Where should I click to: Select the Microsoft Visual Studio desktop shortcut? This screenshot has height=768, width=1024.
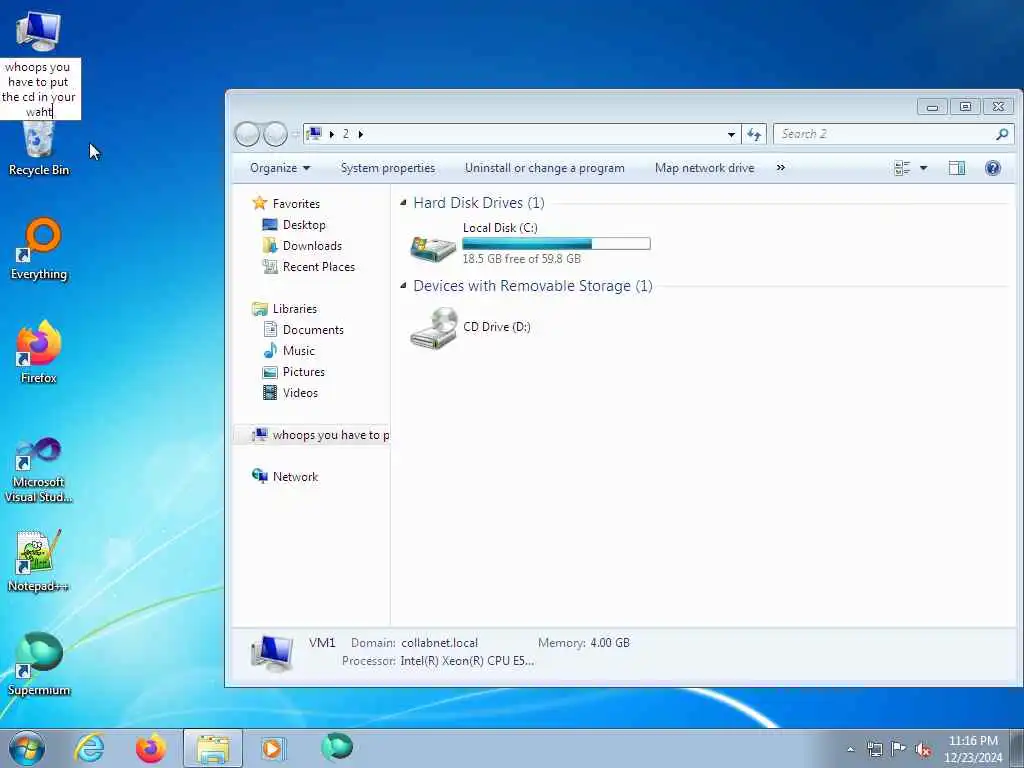pos(39,470)
